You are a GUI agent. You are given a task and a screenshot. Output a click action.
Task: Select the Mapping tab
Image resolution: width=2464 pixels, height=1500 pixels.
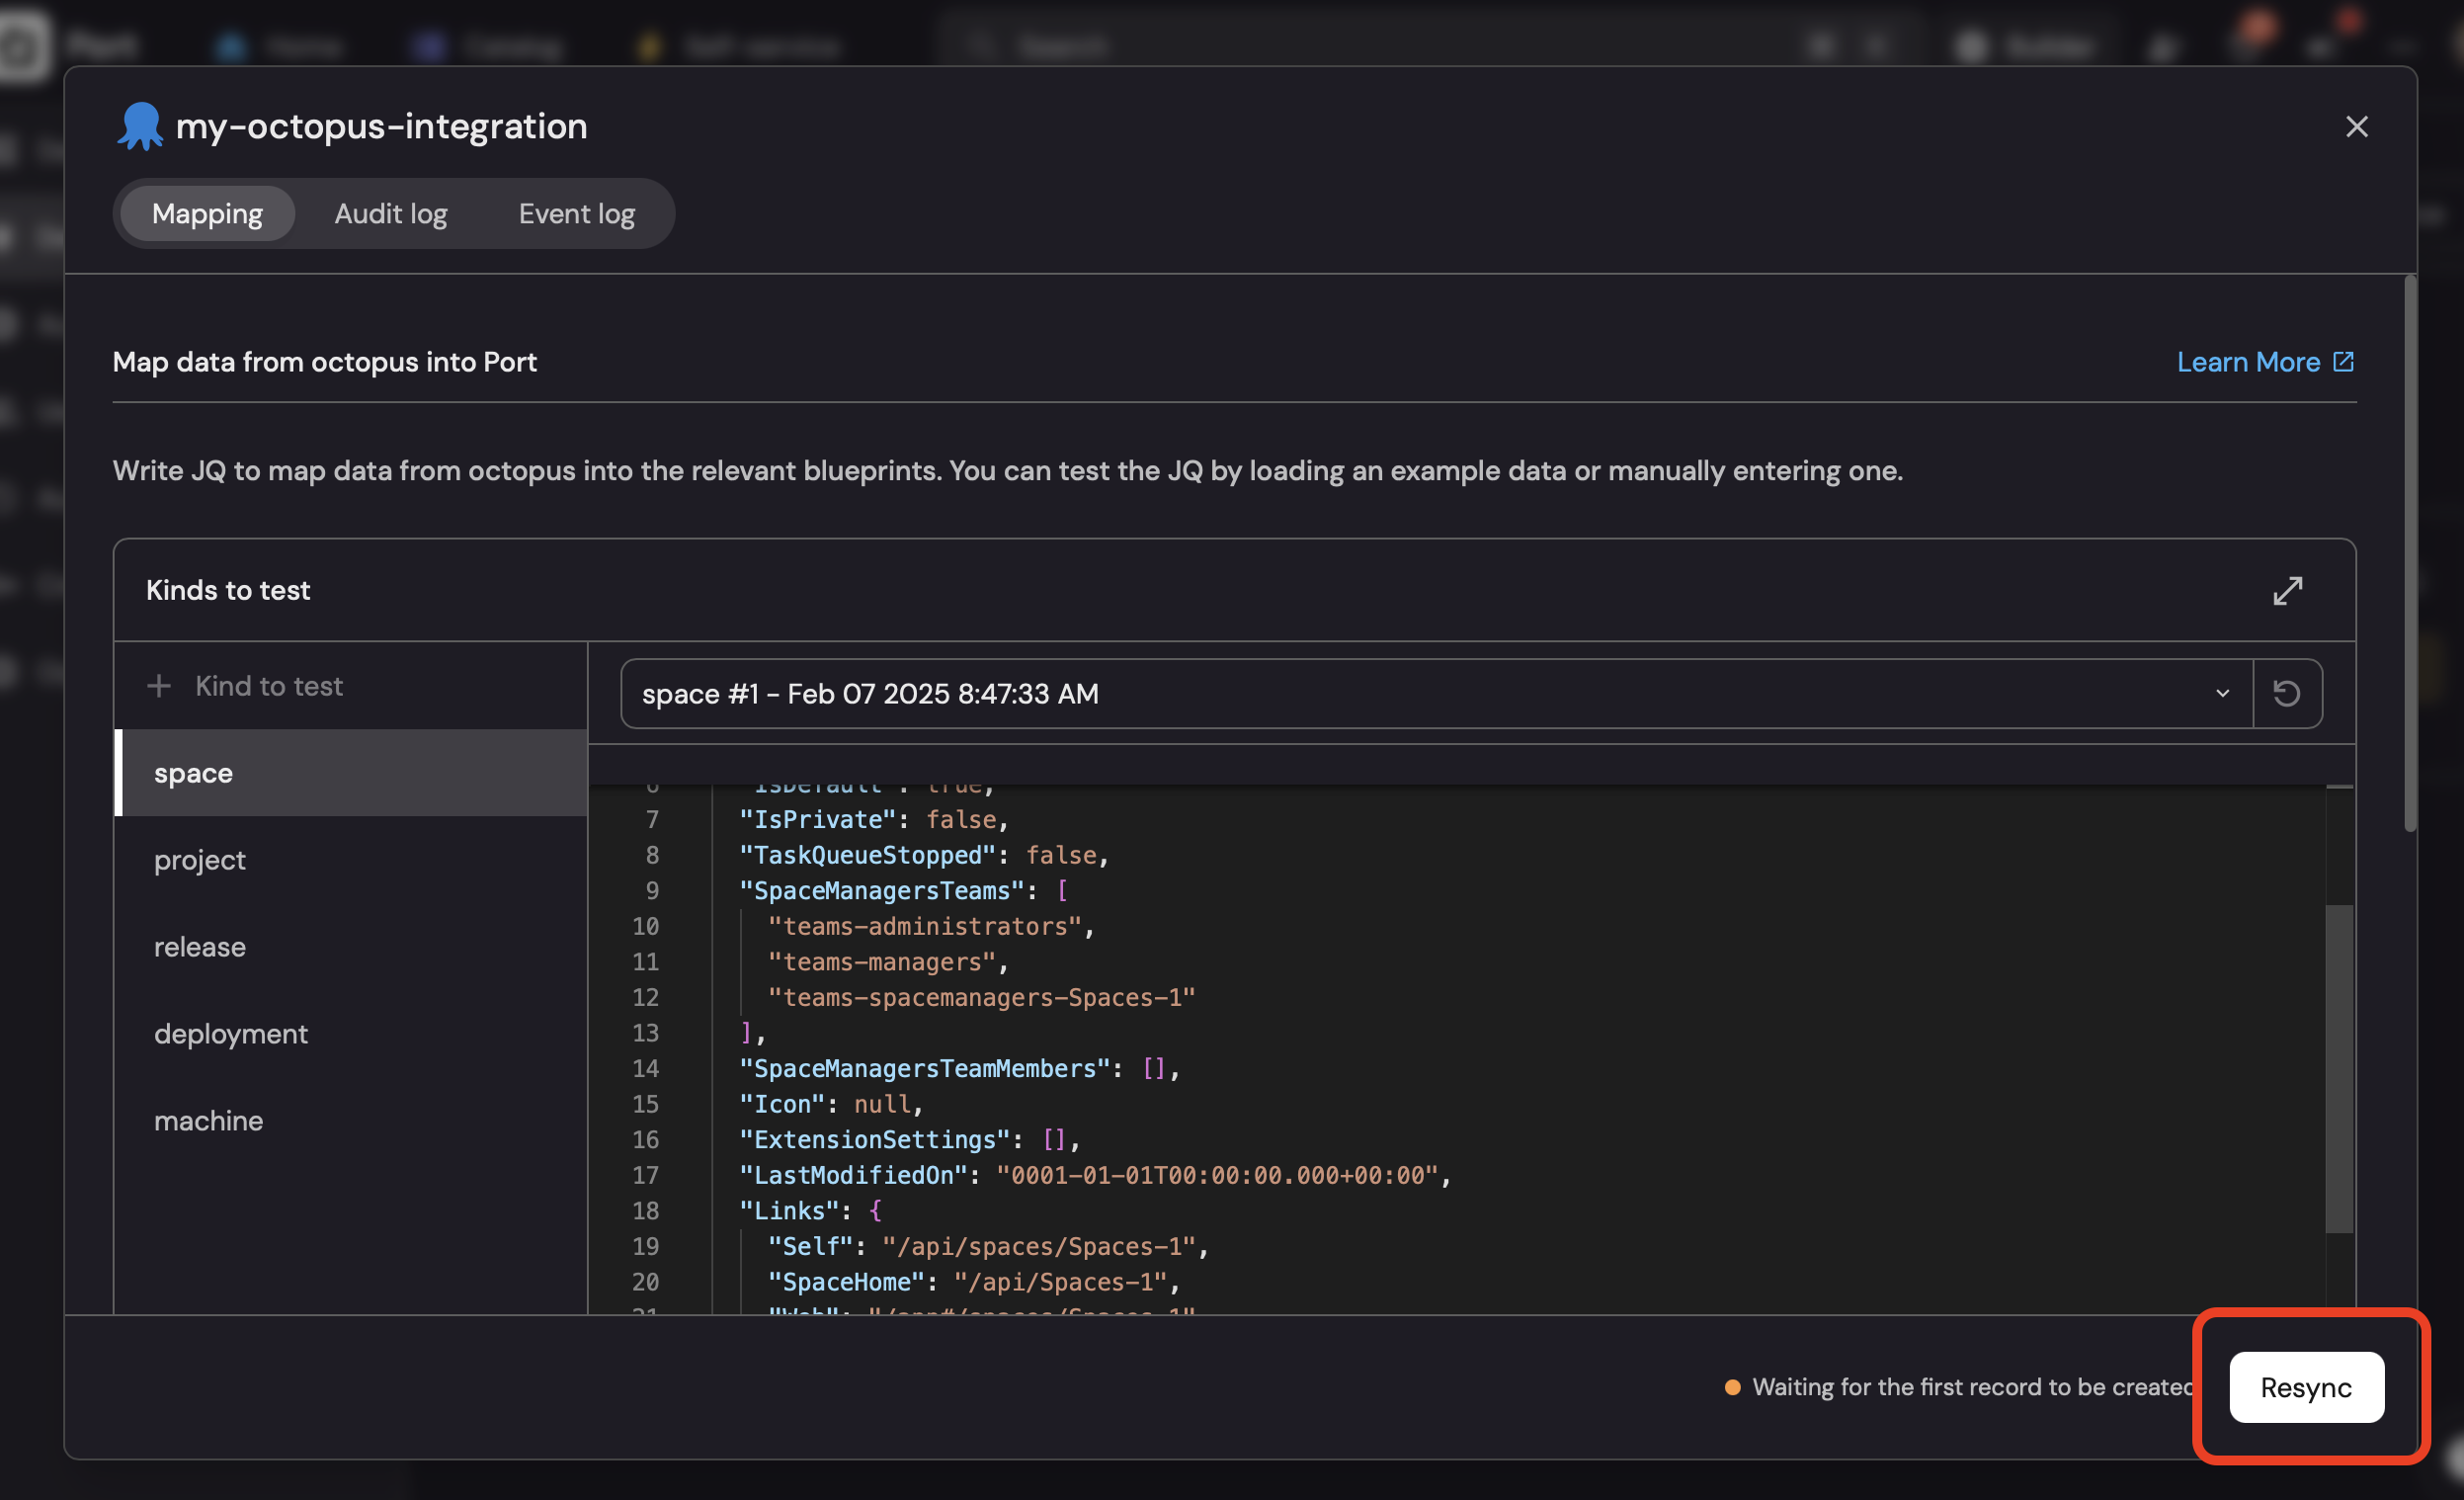point(206,213)
